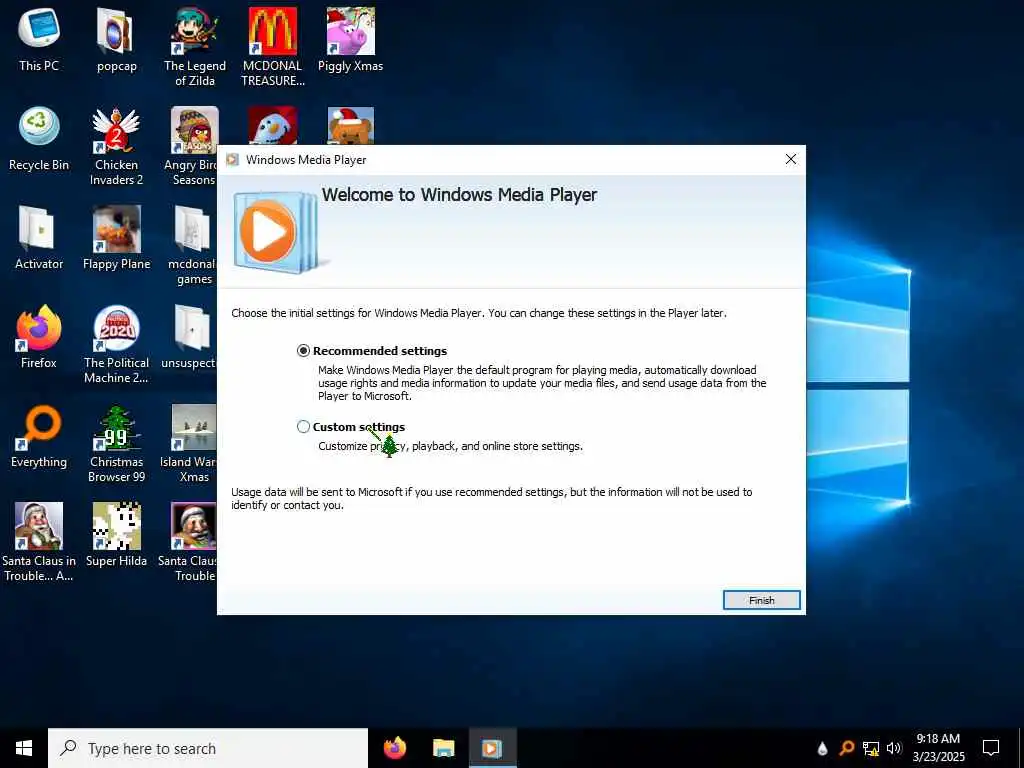Select the Recommended settings radio button
Screen dimensions: 1024x768
pyautogui.click(x=303, y=351)
